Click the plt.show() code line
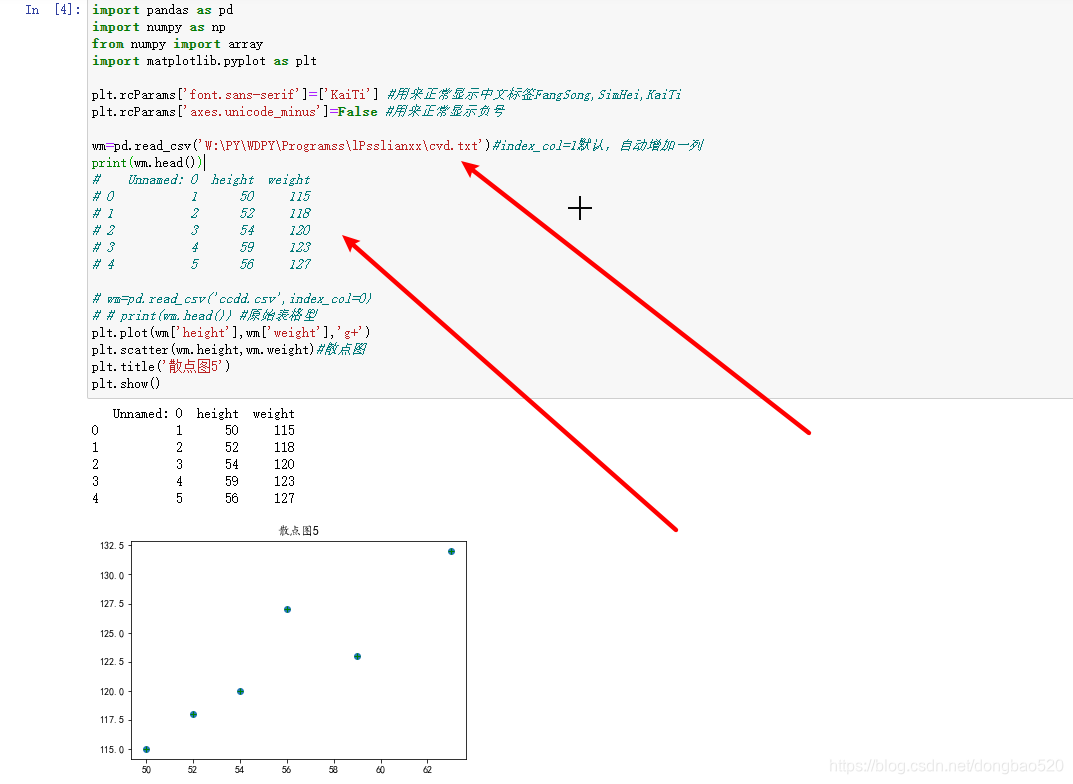 click(x=126, y=384)
